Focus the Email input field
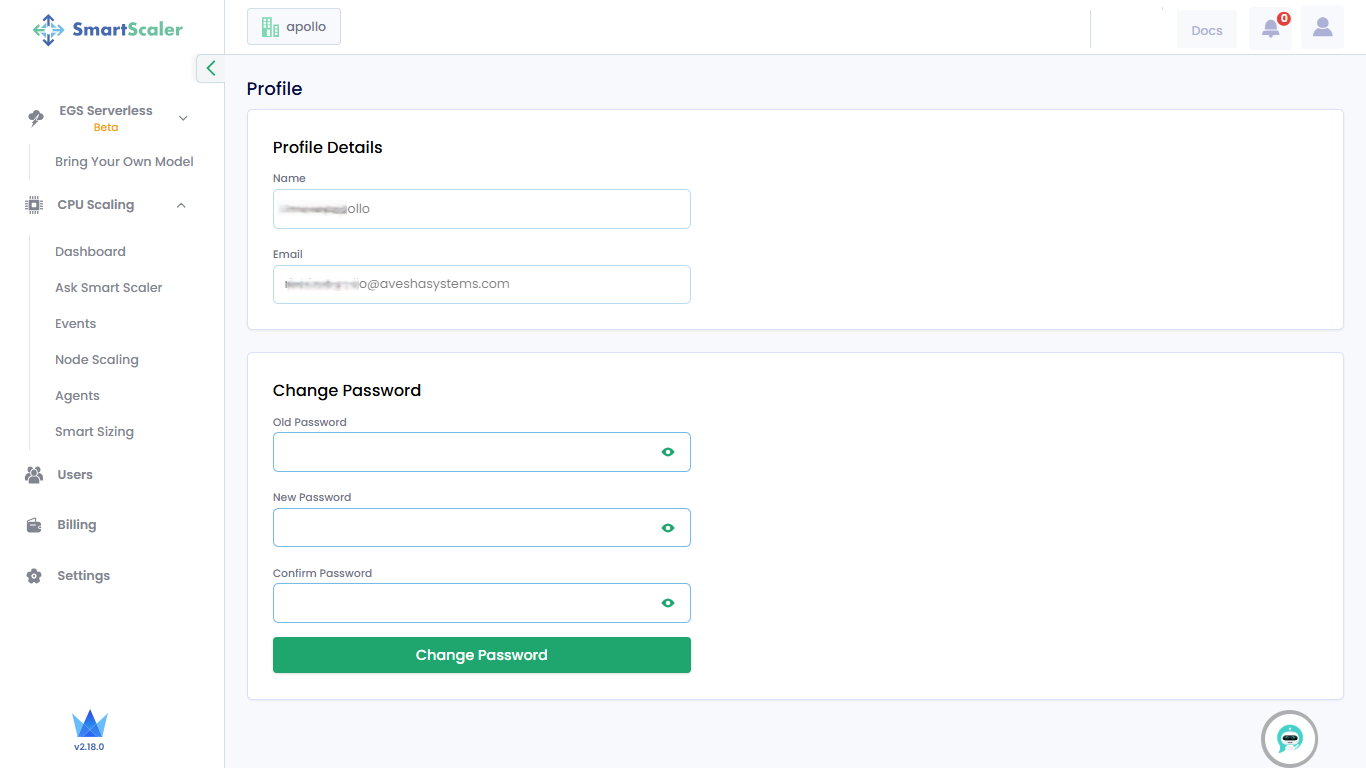This screenshot has width=1366, height=768. click(481, 284)
